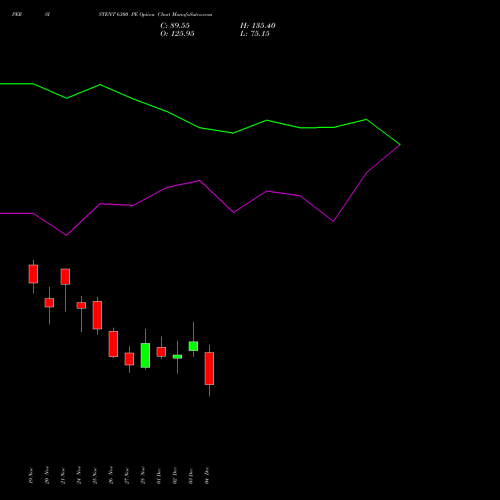Select the 26 Nov date label
500x500 pixels.
click(x=111, y=475)
